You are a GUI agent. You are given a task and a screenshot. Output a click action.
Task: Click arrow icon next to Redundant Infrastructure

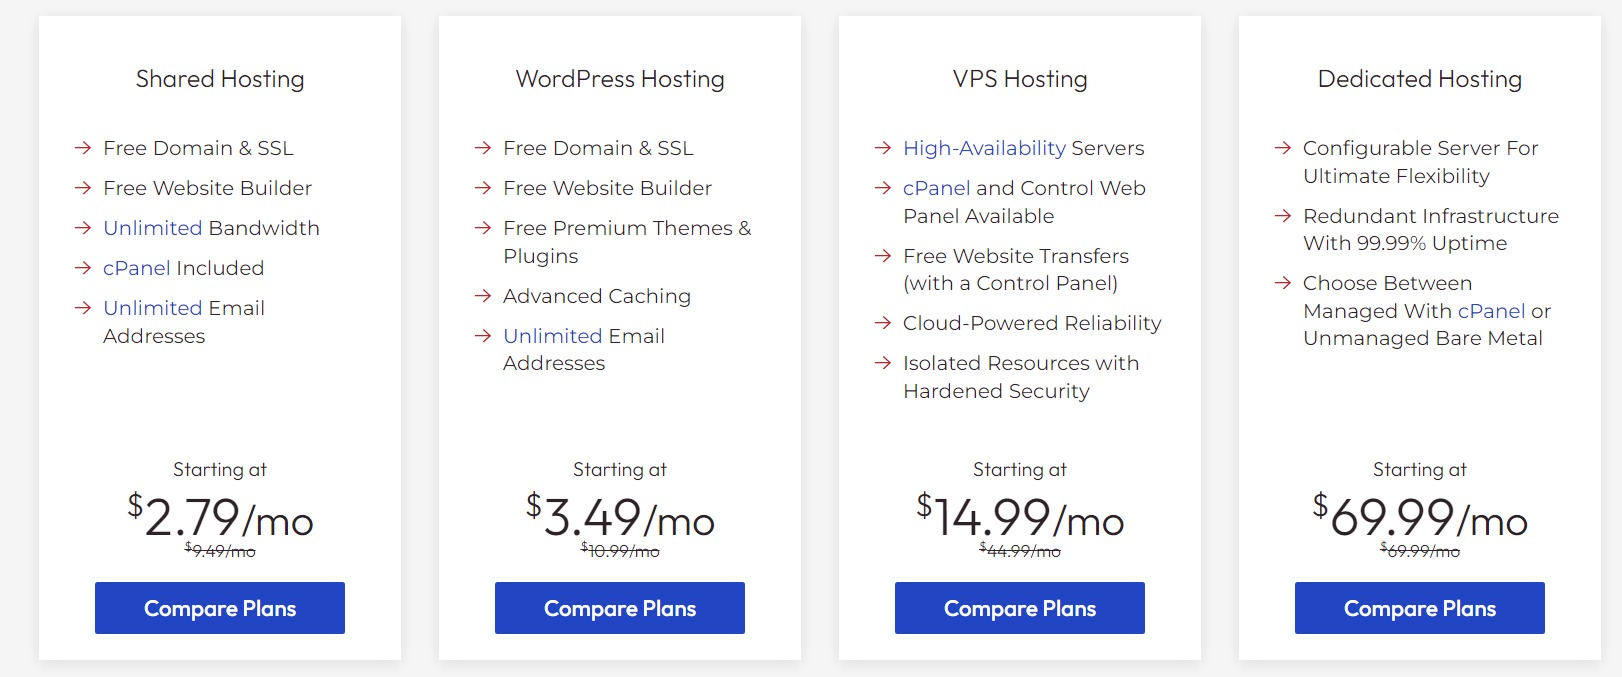[x=1283, y=216]
